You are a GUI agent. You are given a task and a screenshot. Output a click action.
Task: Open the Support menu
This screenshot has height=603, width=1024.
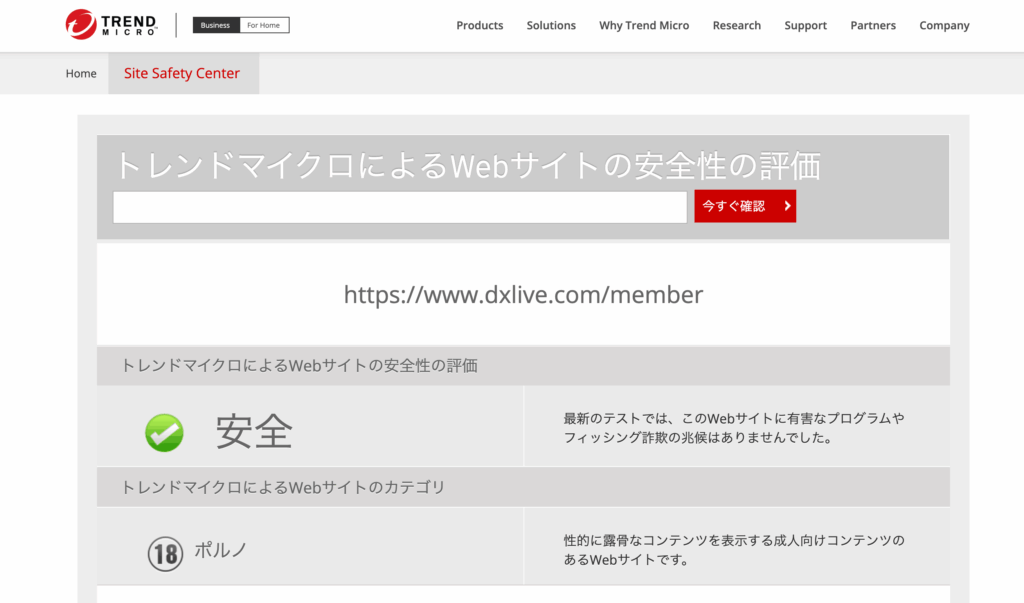(805, 25)
